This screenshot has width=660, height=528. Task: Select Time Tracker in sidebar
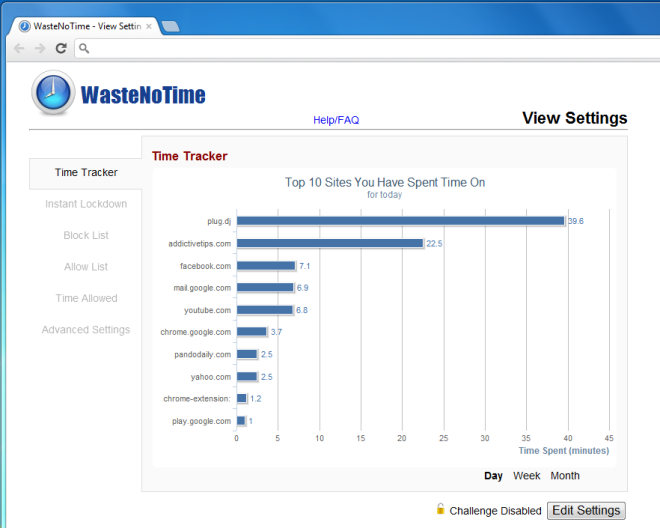pyautogui.click(x=86, y=172)
